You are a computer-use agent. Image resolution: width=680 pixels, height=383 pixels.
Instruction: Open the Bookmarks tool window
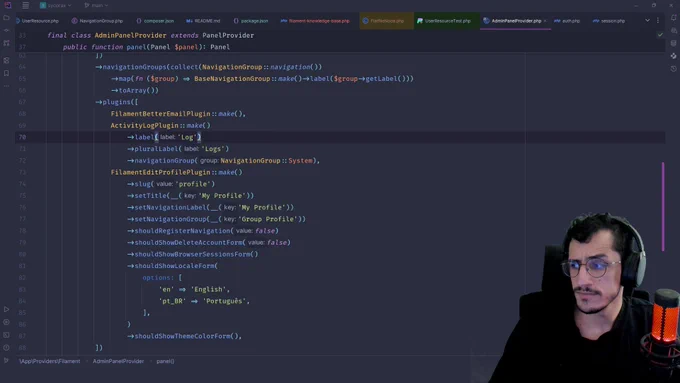click(x=6, y=73)
